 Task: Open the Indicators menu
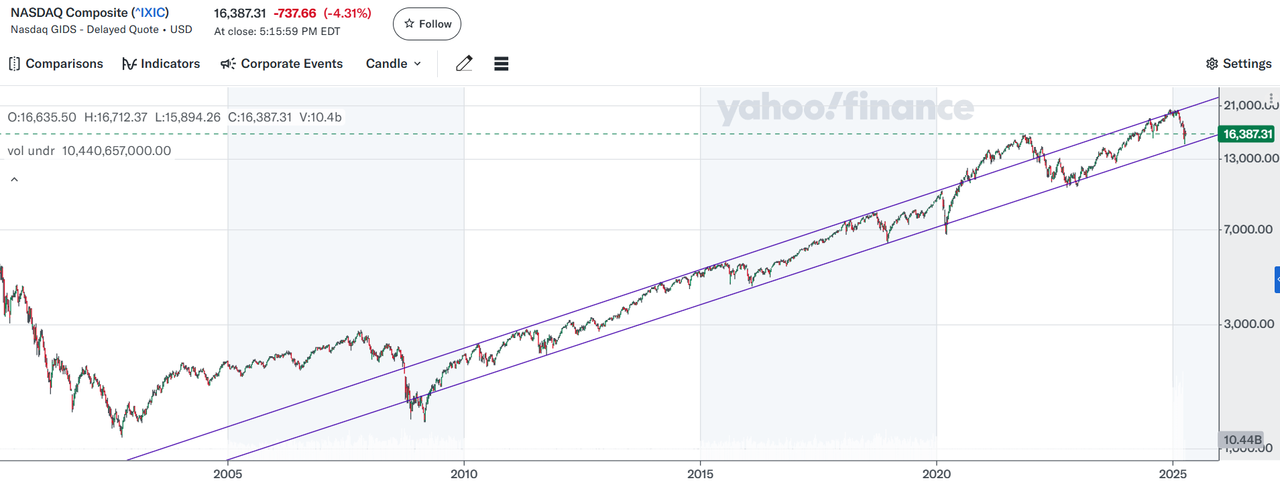click(x=161, y=64)
